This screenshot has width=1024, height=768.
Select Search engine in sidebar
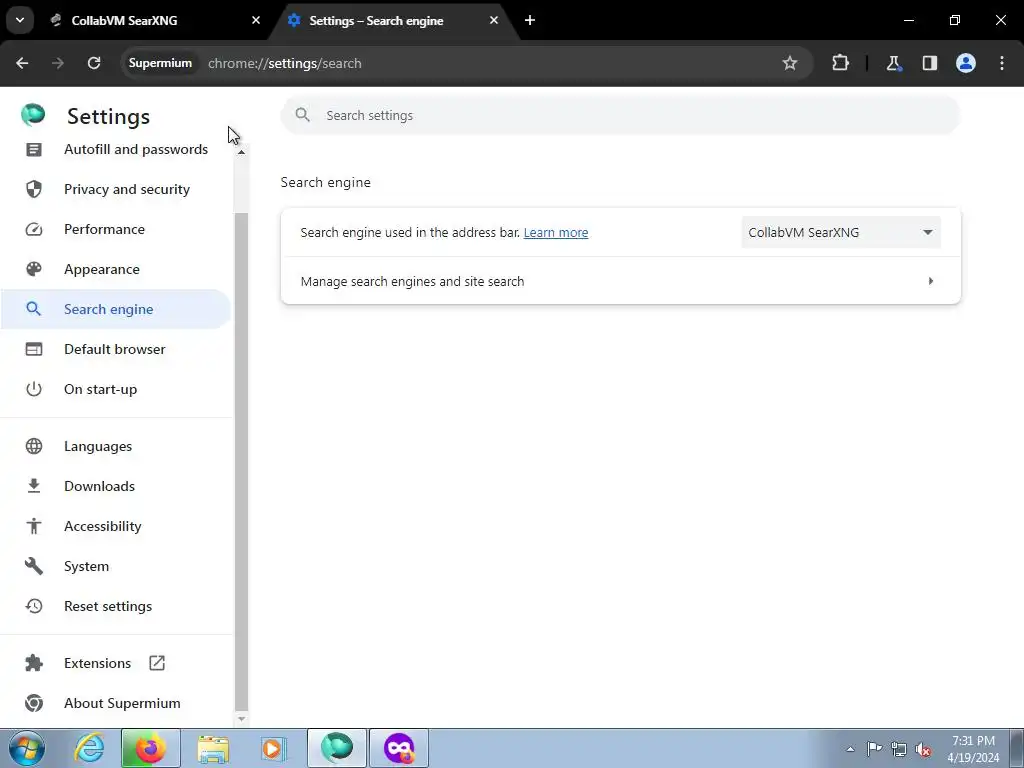click(116, 309)
